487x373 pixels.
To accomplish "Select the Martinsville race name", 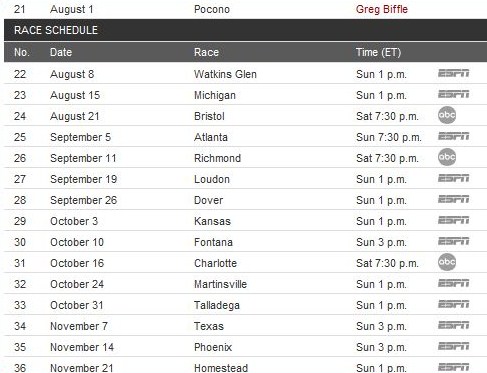I will (x=220, y=284).
